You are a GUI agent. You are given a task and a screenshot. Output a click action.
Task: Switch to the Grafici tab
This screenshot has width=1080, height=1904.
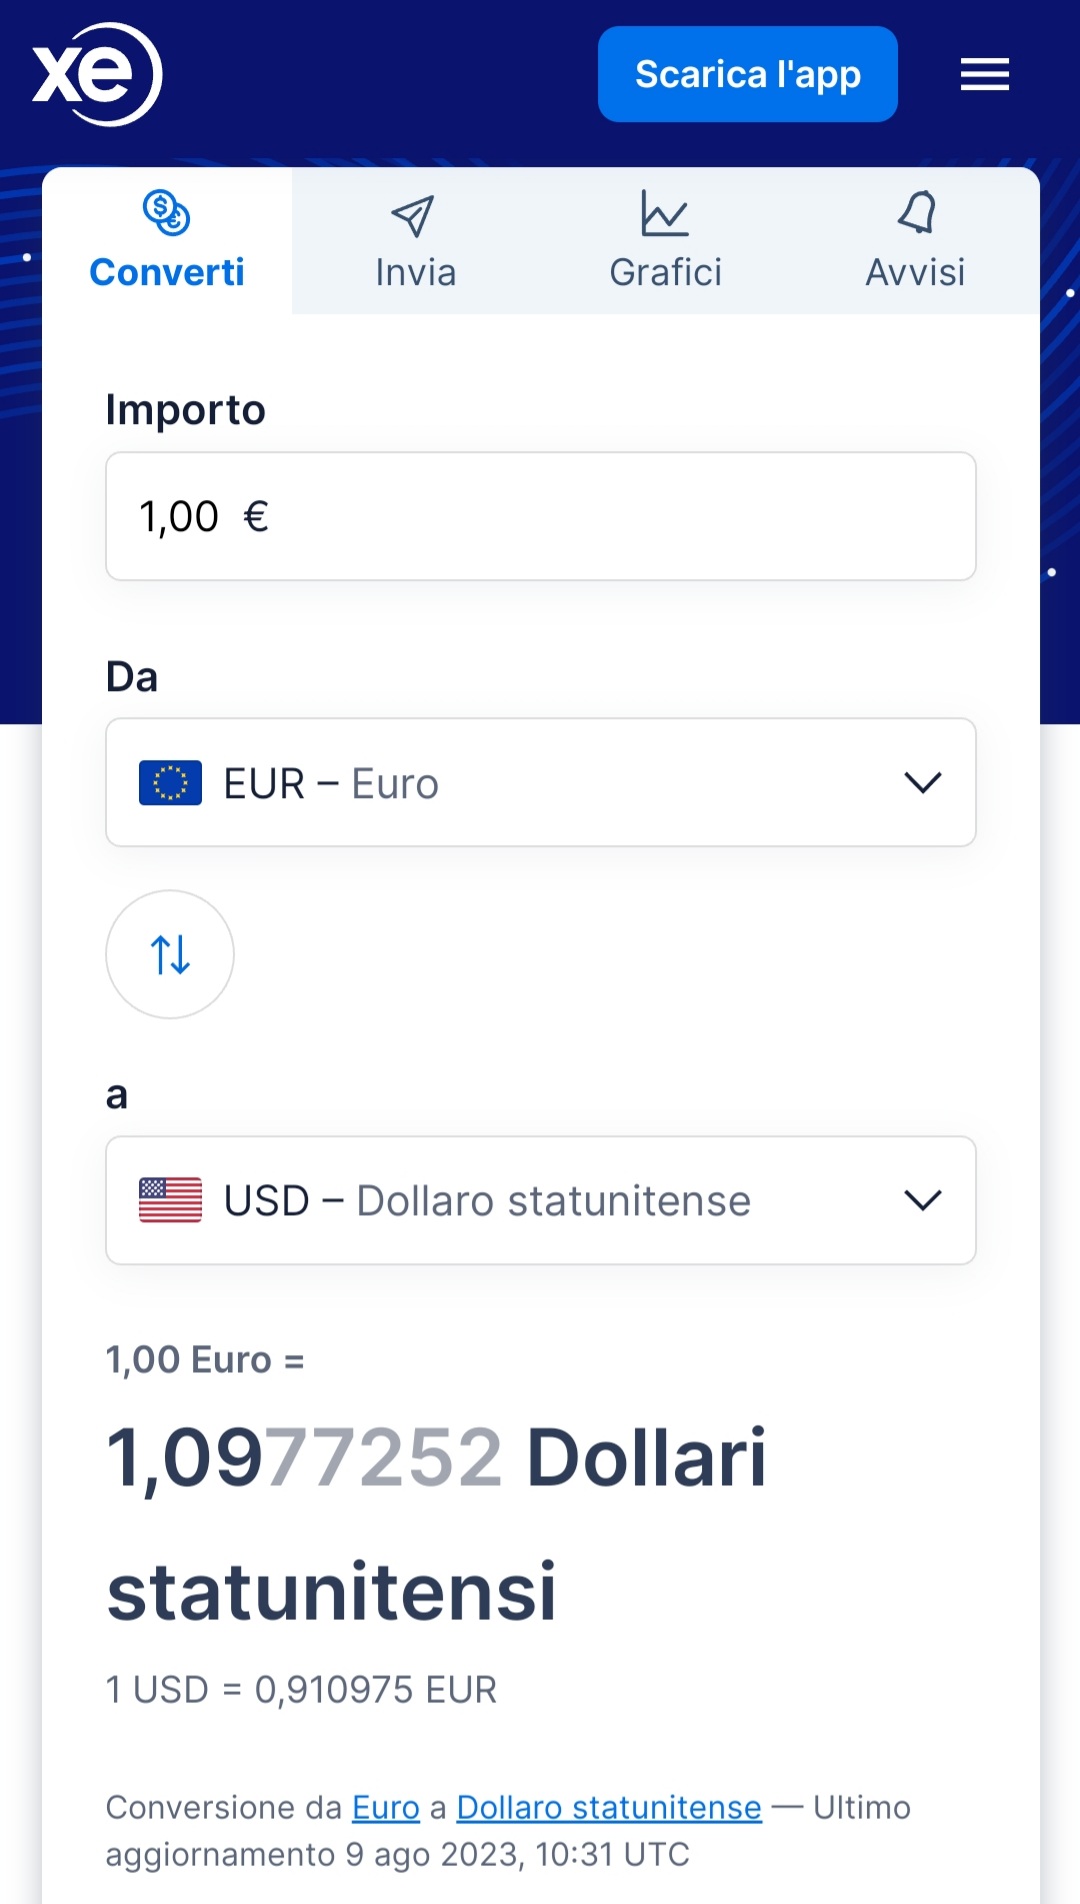666,271
